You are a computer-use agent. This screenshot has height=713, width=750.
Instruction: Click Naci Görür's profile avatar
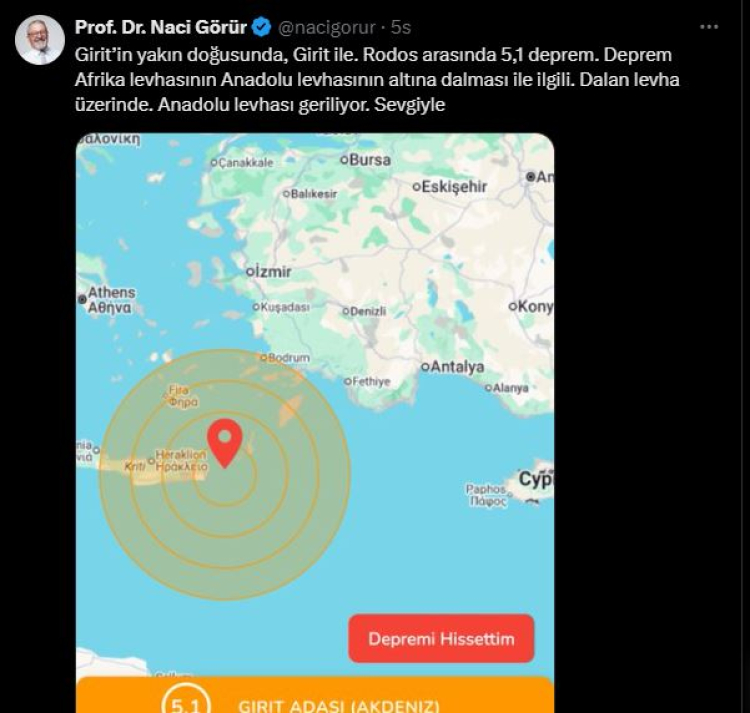40,40
